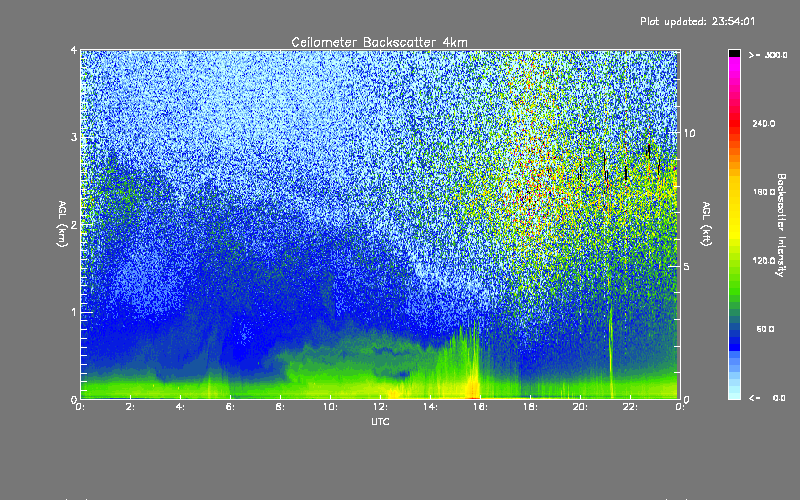The height and width of the screenshot is (500, 800).
Task: Click the "14:" UTC time tick label
Action: [430, 407]
